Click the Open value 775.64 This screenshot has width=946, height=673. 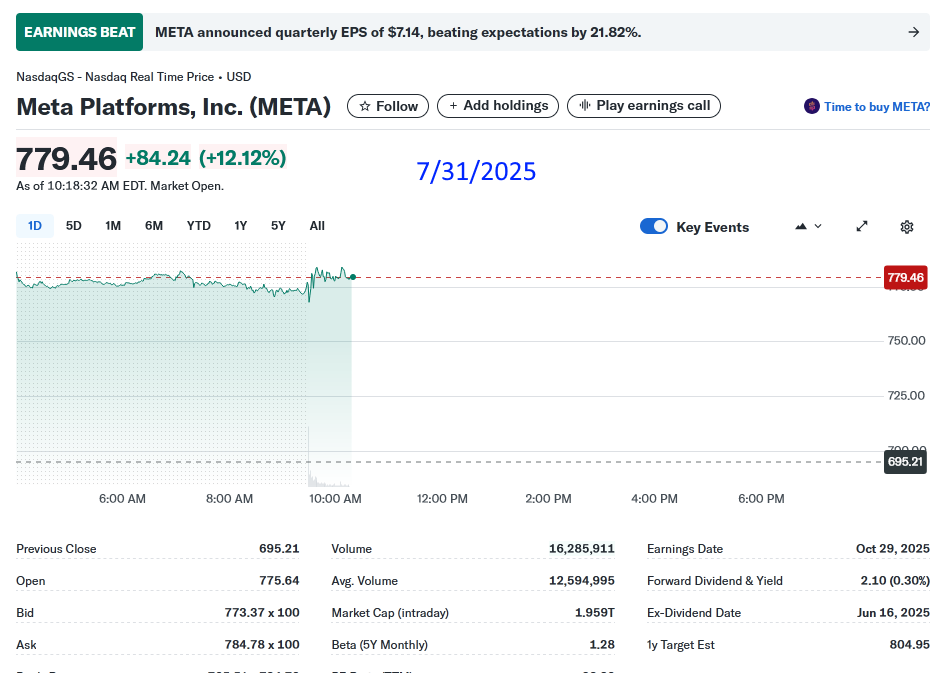(279, 581)
